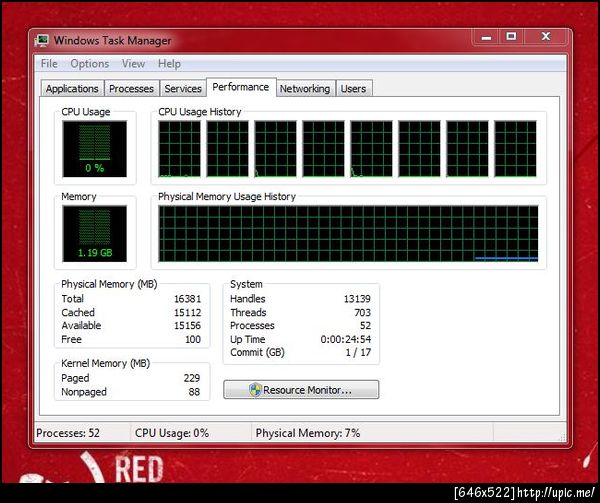Switch to the Networking tab
This screenshot has height=503, width=600.
coord(305,88)
